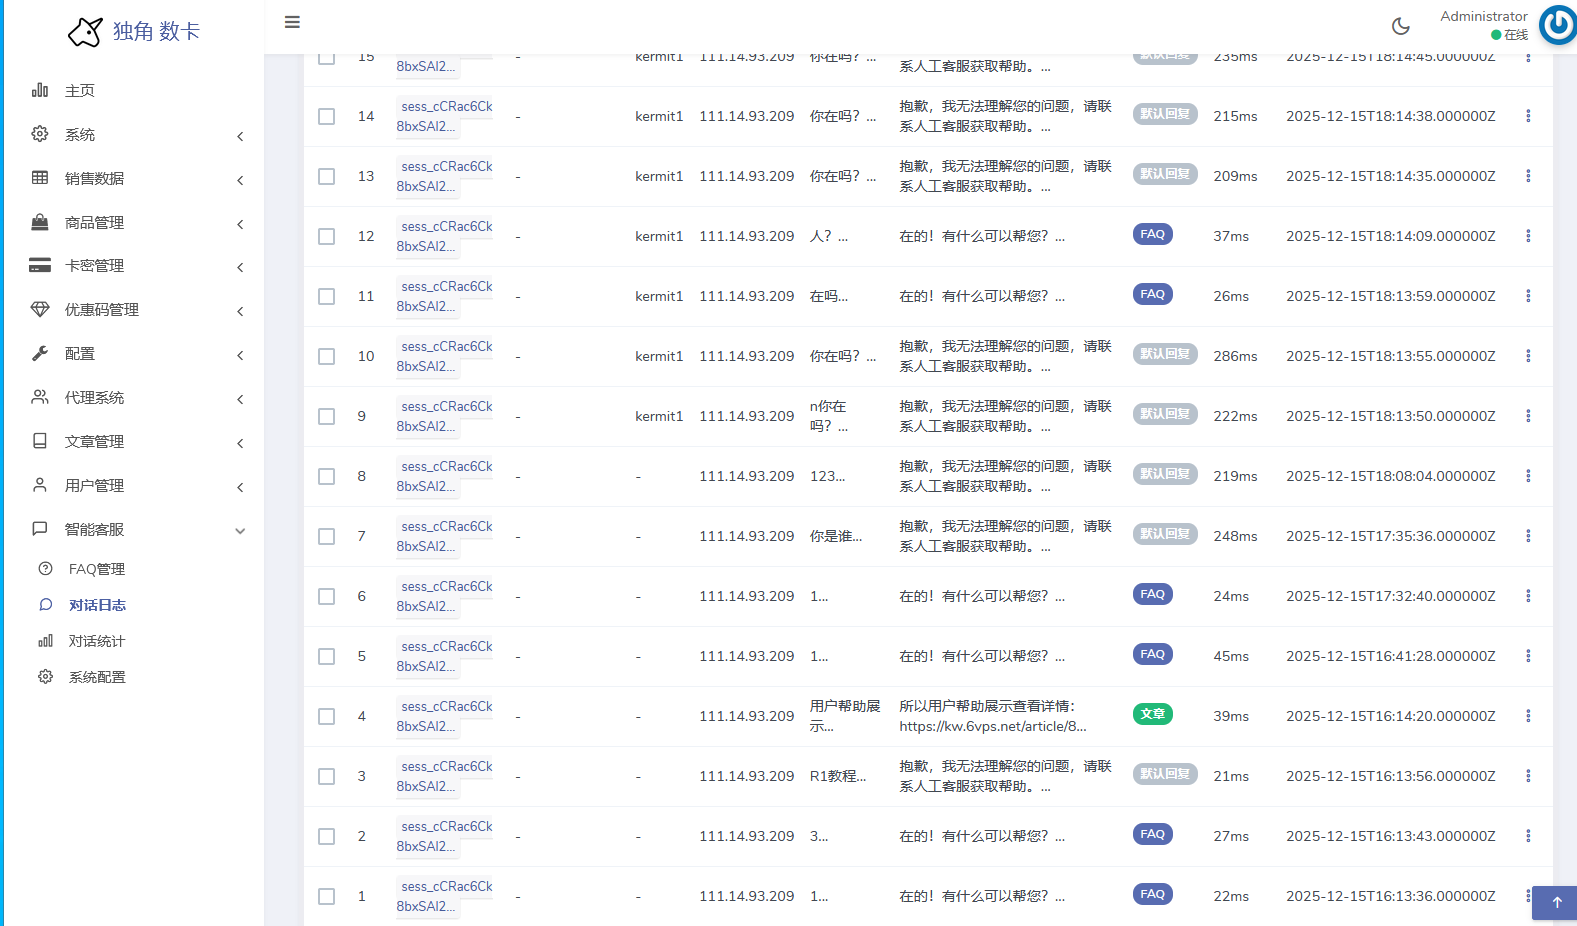Check the checkbox for row 14
Viewport: 1577px width, 926px height.
327,117
